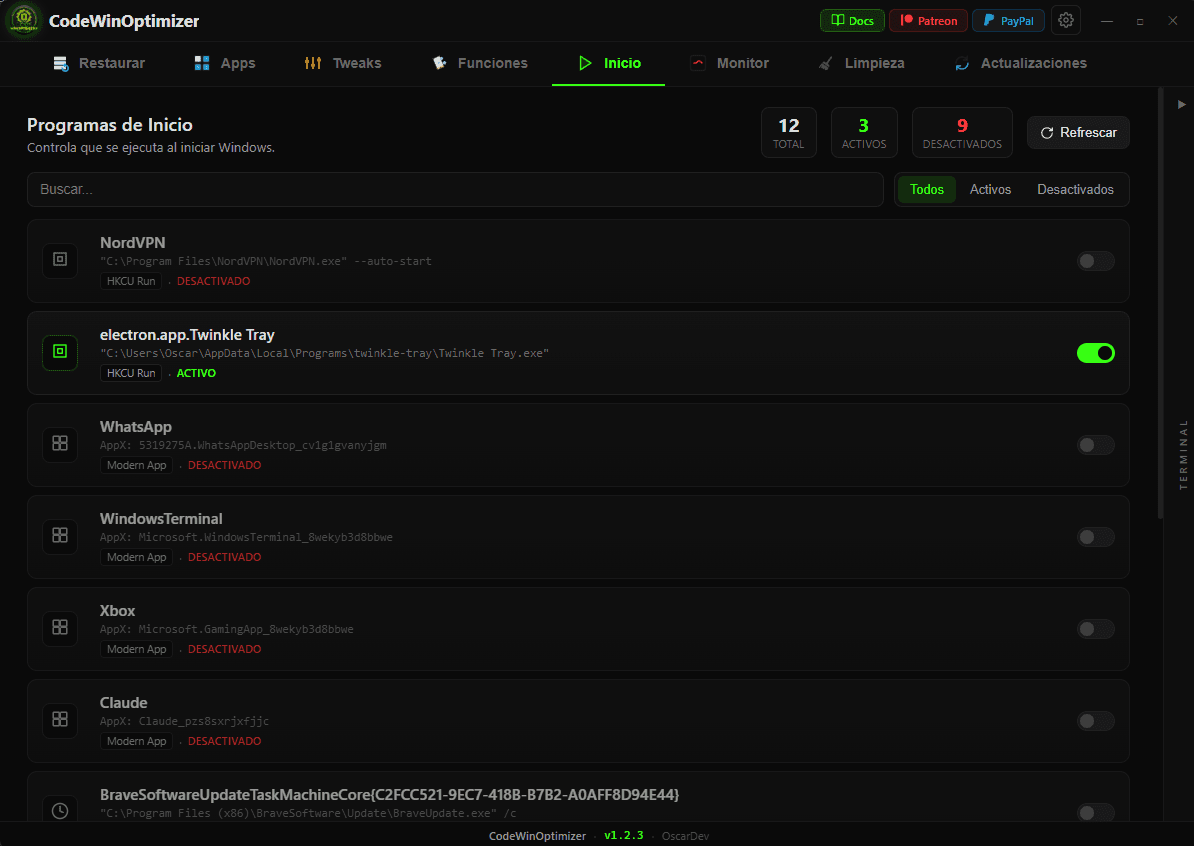
Task: Click the Xbox app grid icon
Action: (x=60, y=628)
